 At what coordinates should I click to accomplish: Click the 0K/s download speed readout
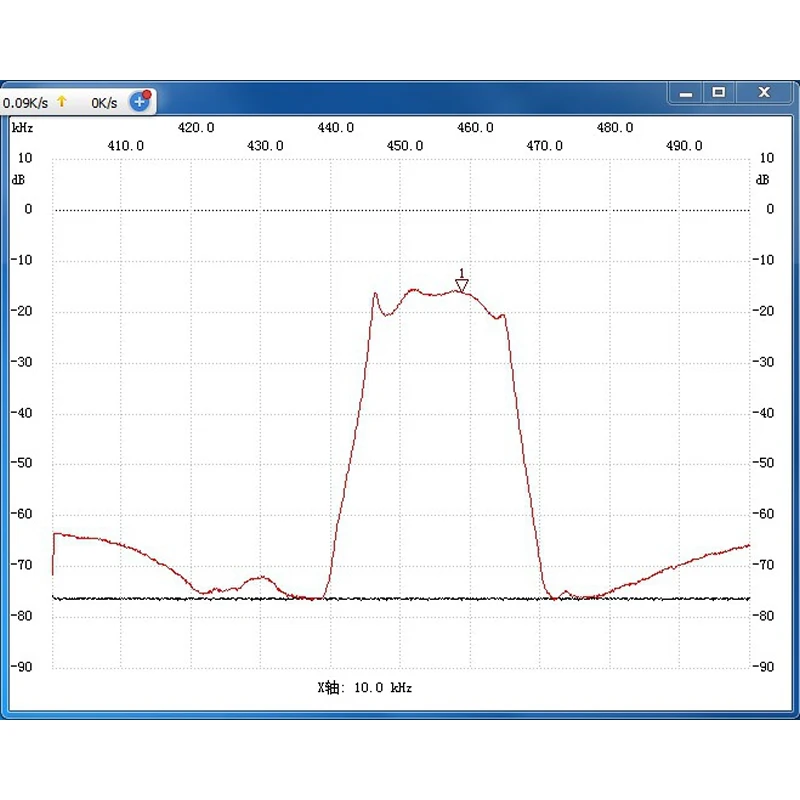point(104,103)
